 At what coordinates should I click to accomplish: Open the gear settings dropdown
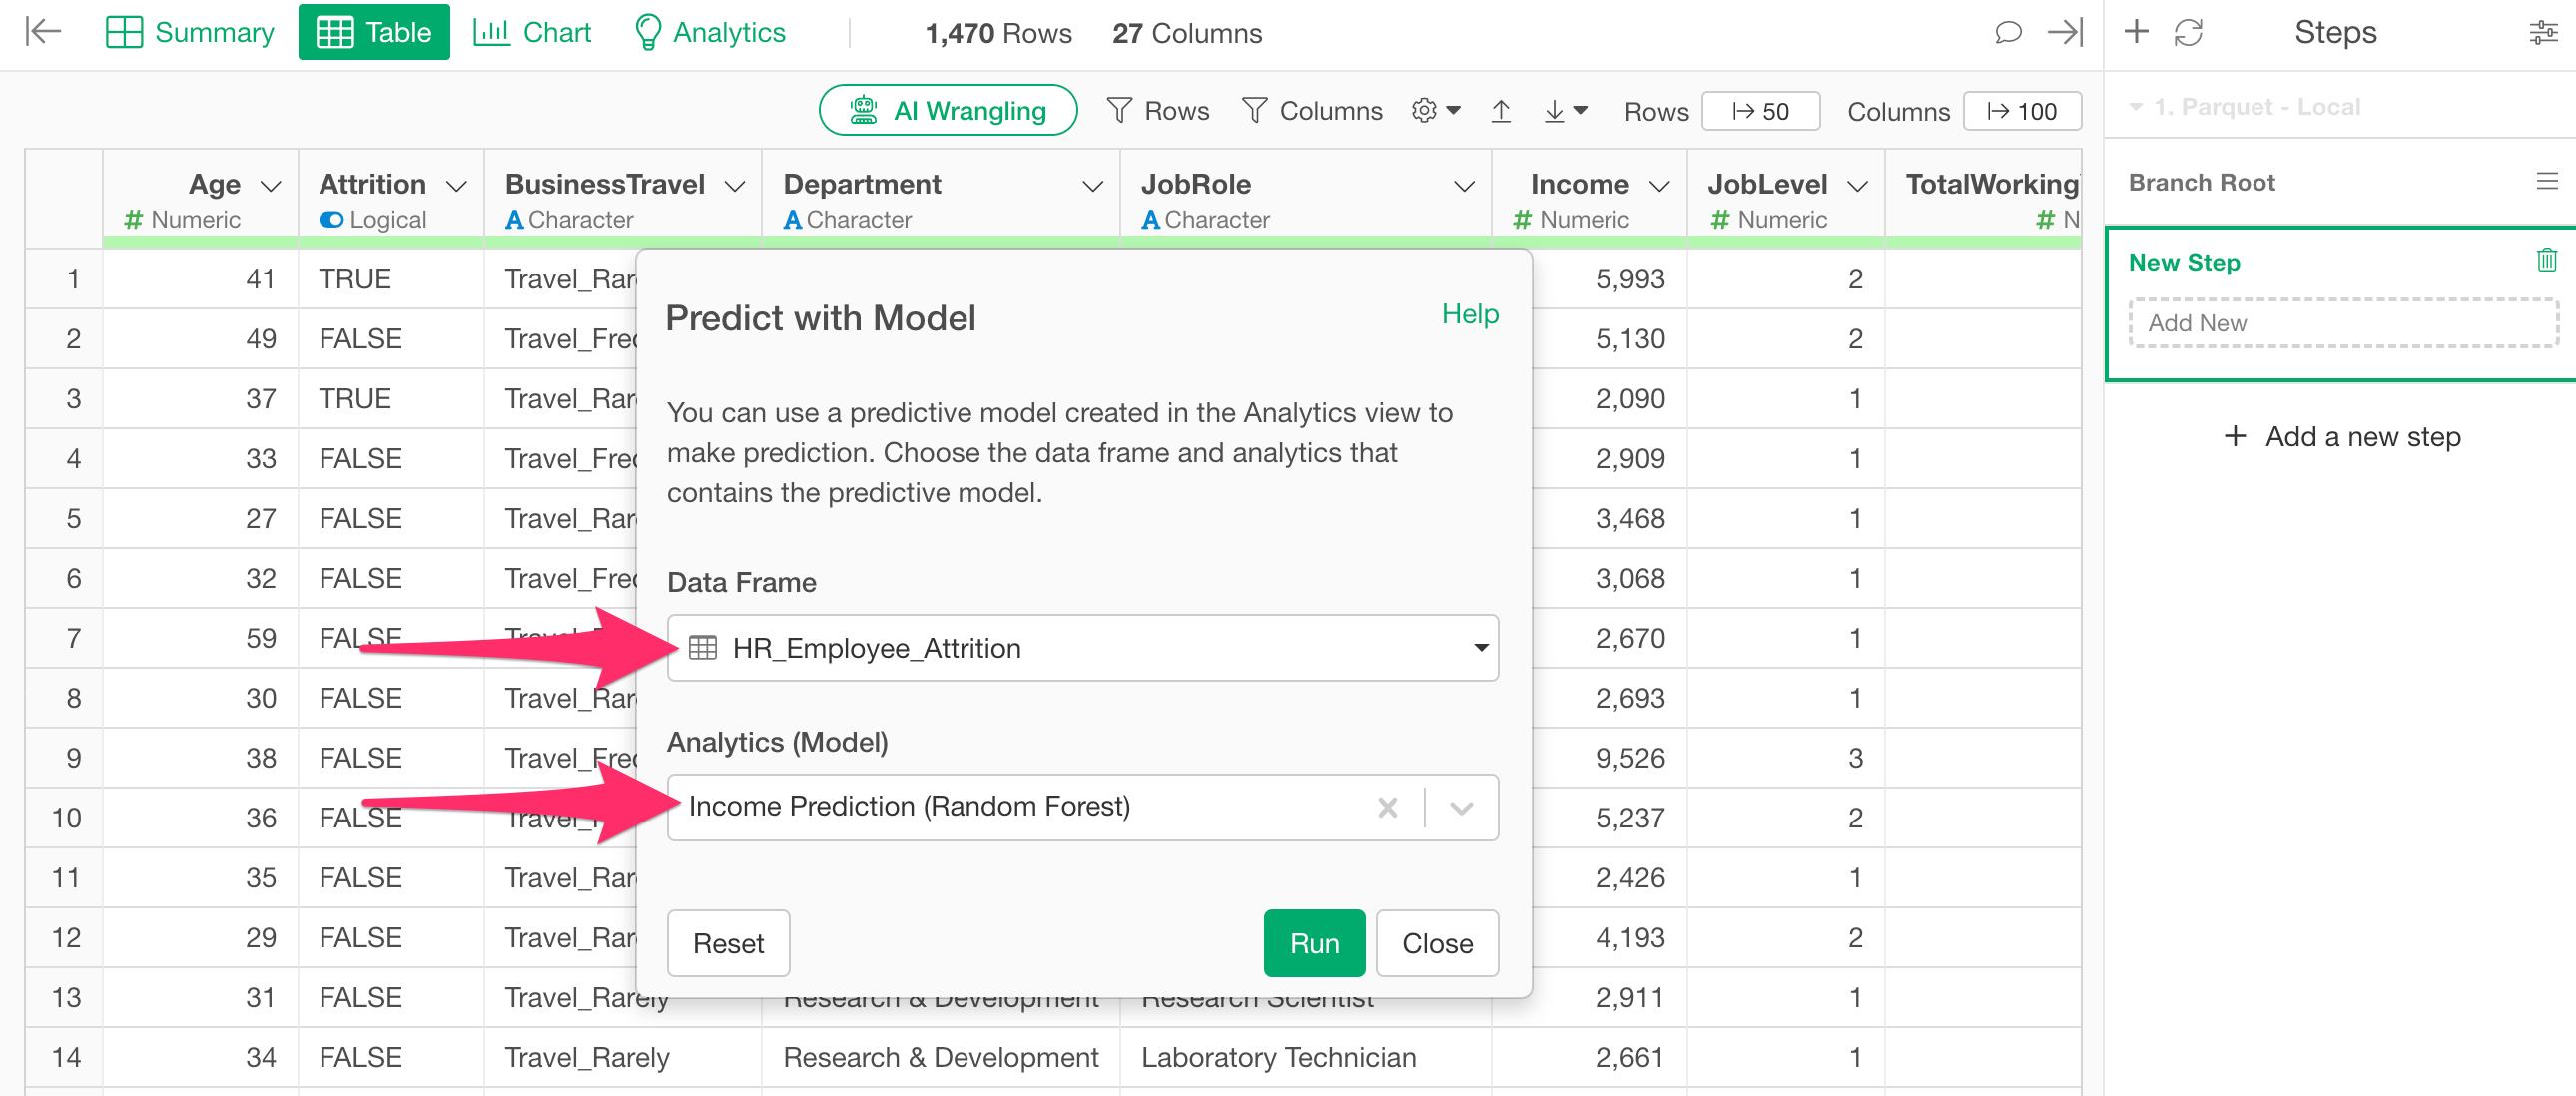pyautogui.click(x=1436, y=111)
